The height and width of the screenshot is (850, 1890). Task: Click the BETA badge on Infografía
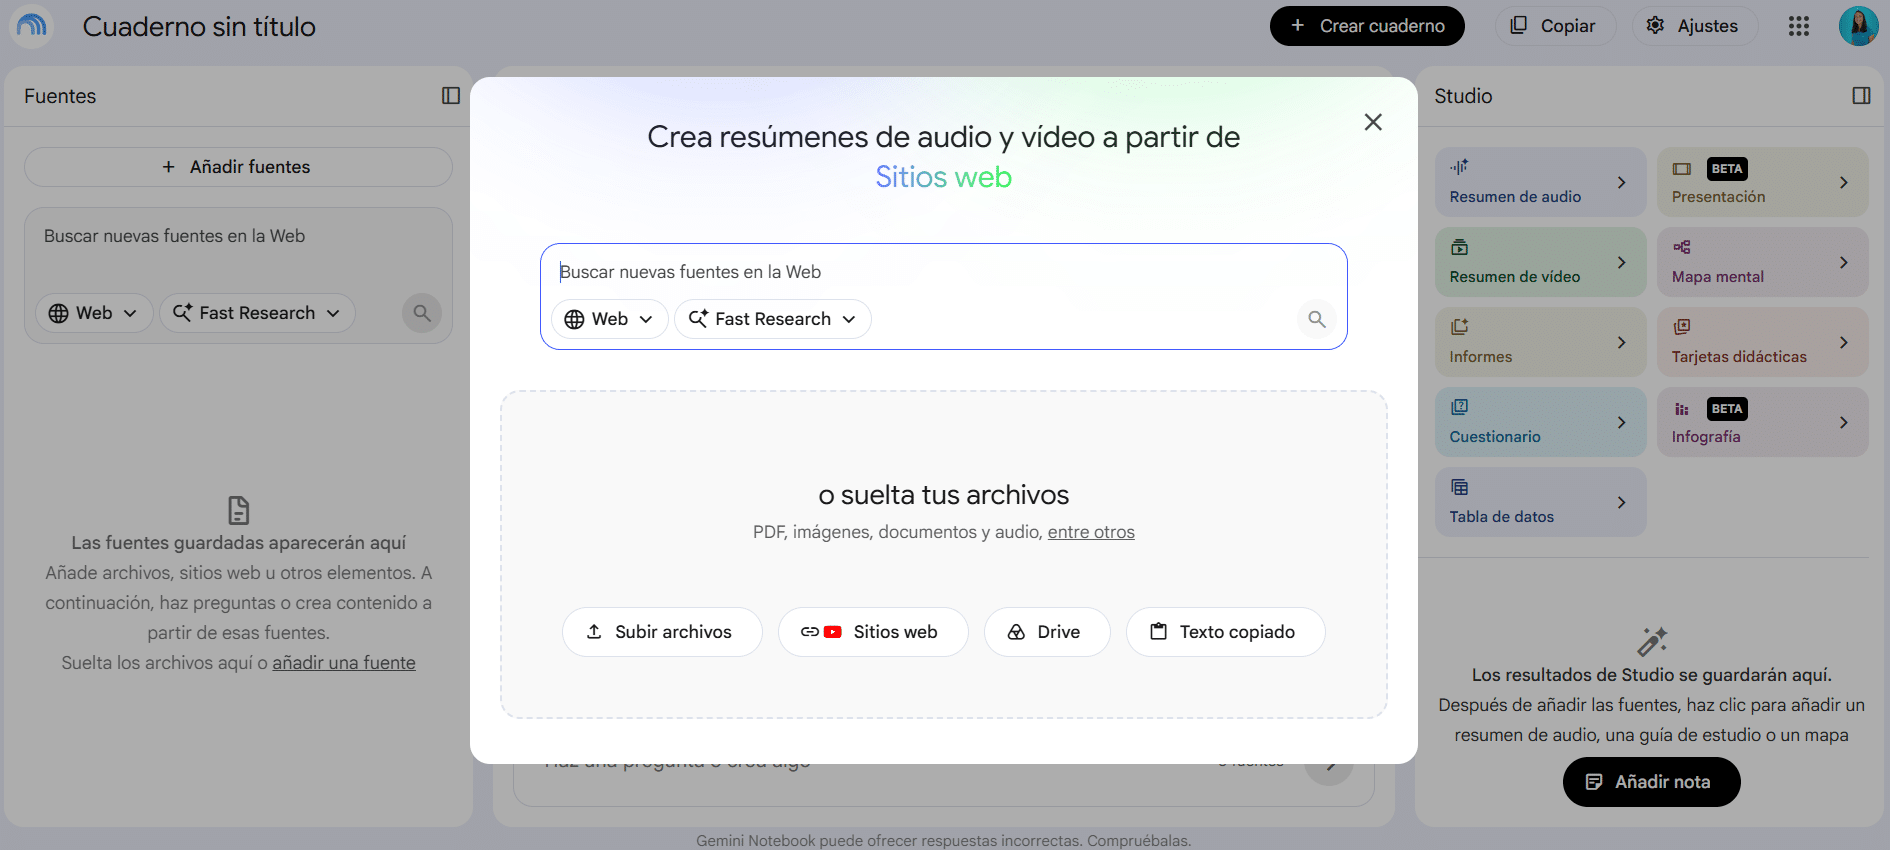point(1727,409)
